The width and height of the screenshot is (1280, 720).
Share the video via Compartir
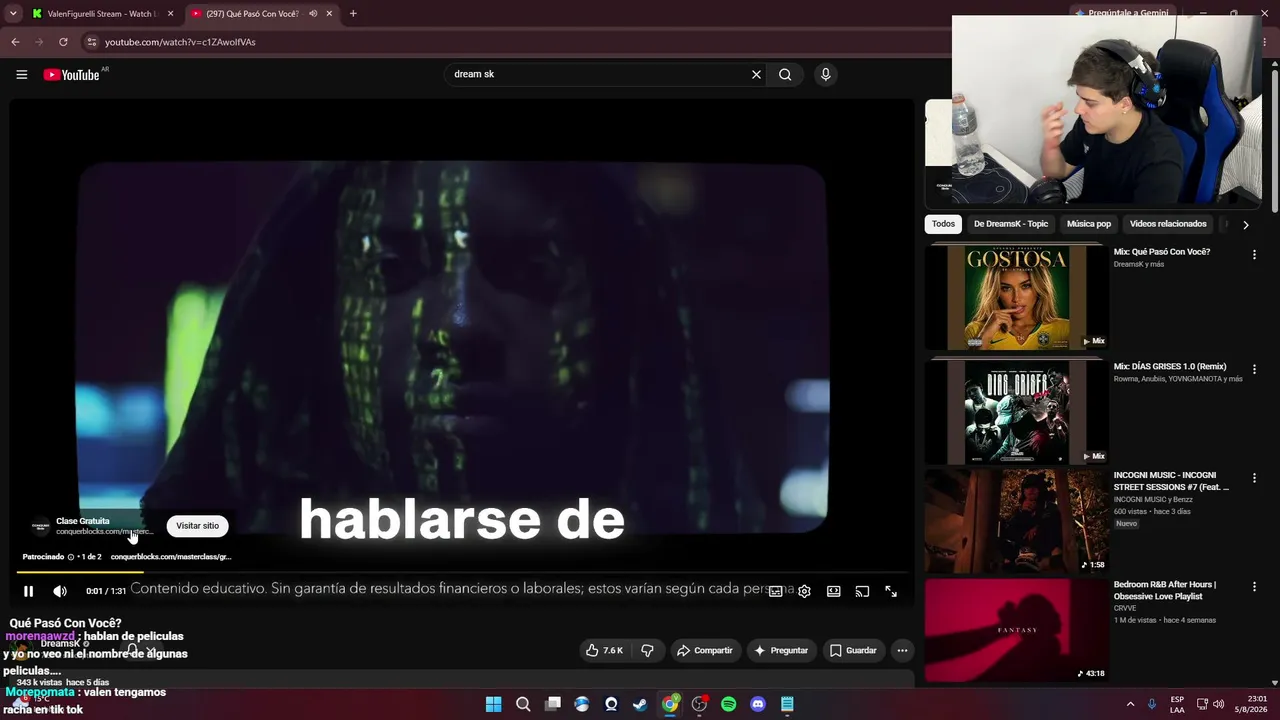704,650
